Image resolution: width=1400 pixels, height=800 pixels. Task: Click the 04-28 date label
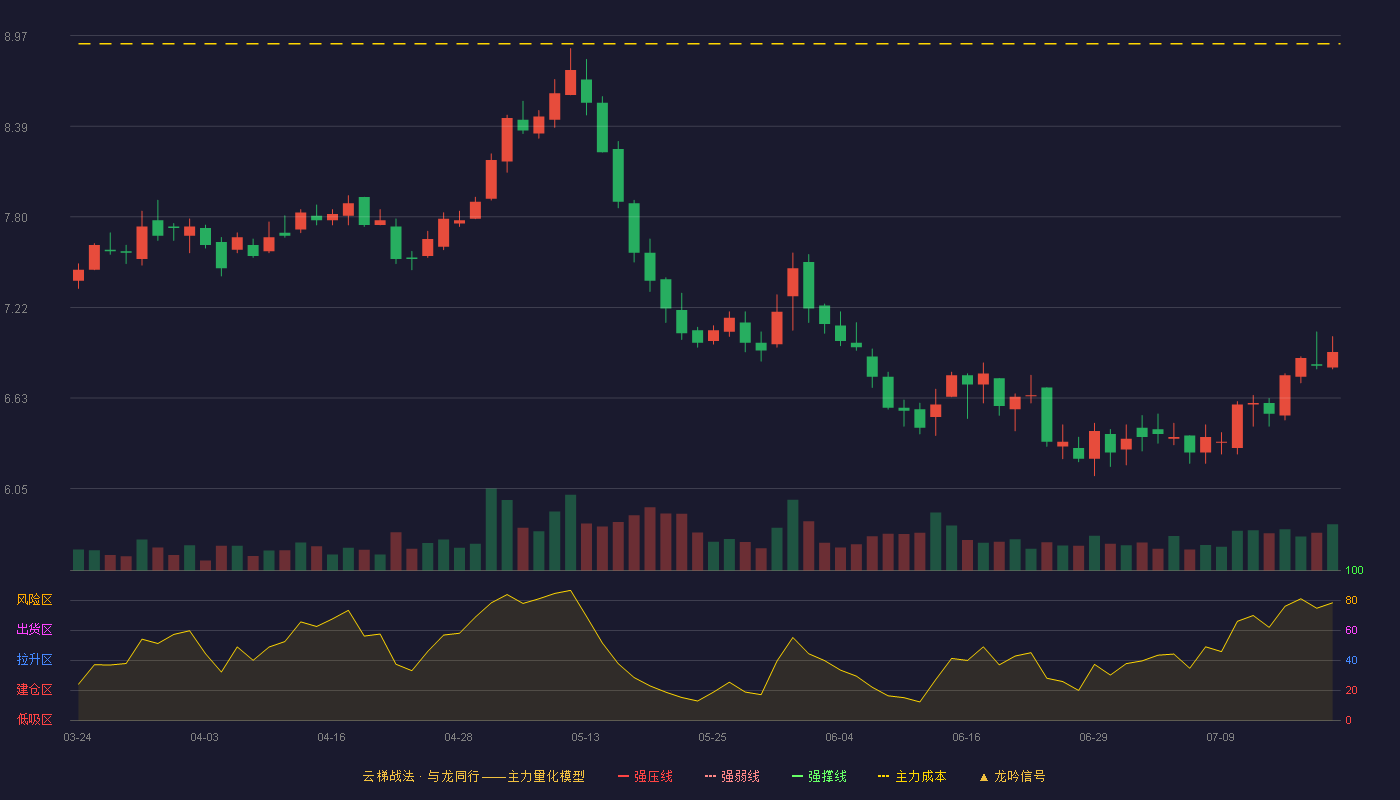458,737
